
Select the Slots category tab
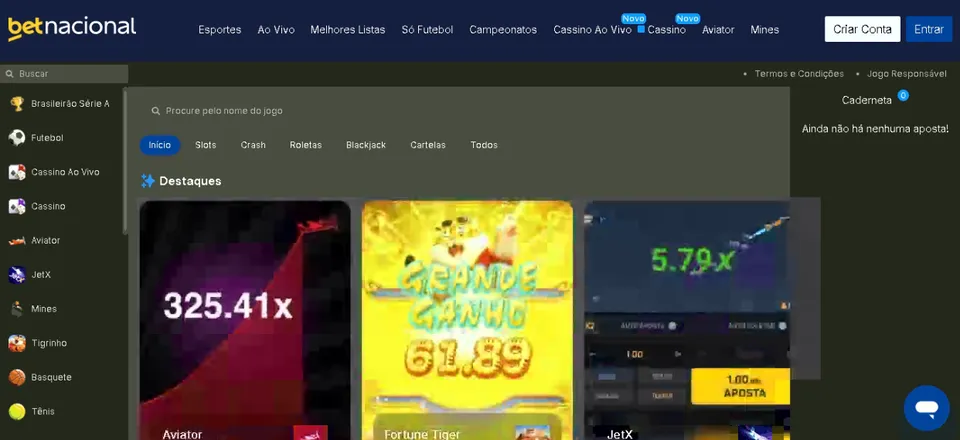[206, 145]
